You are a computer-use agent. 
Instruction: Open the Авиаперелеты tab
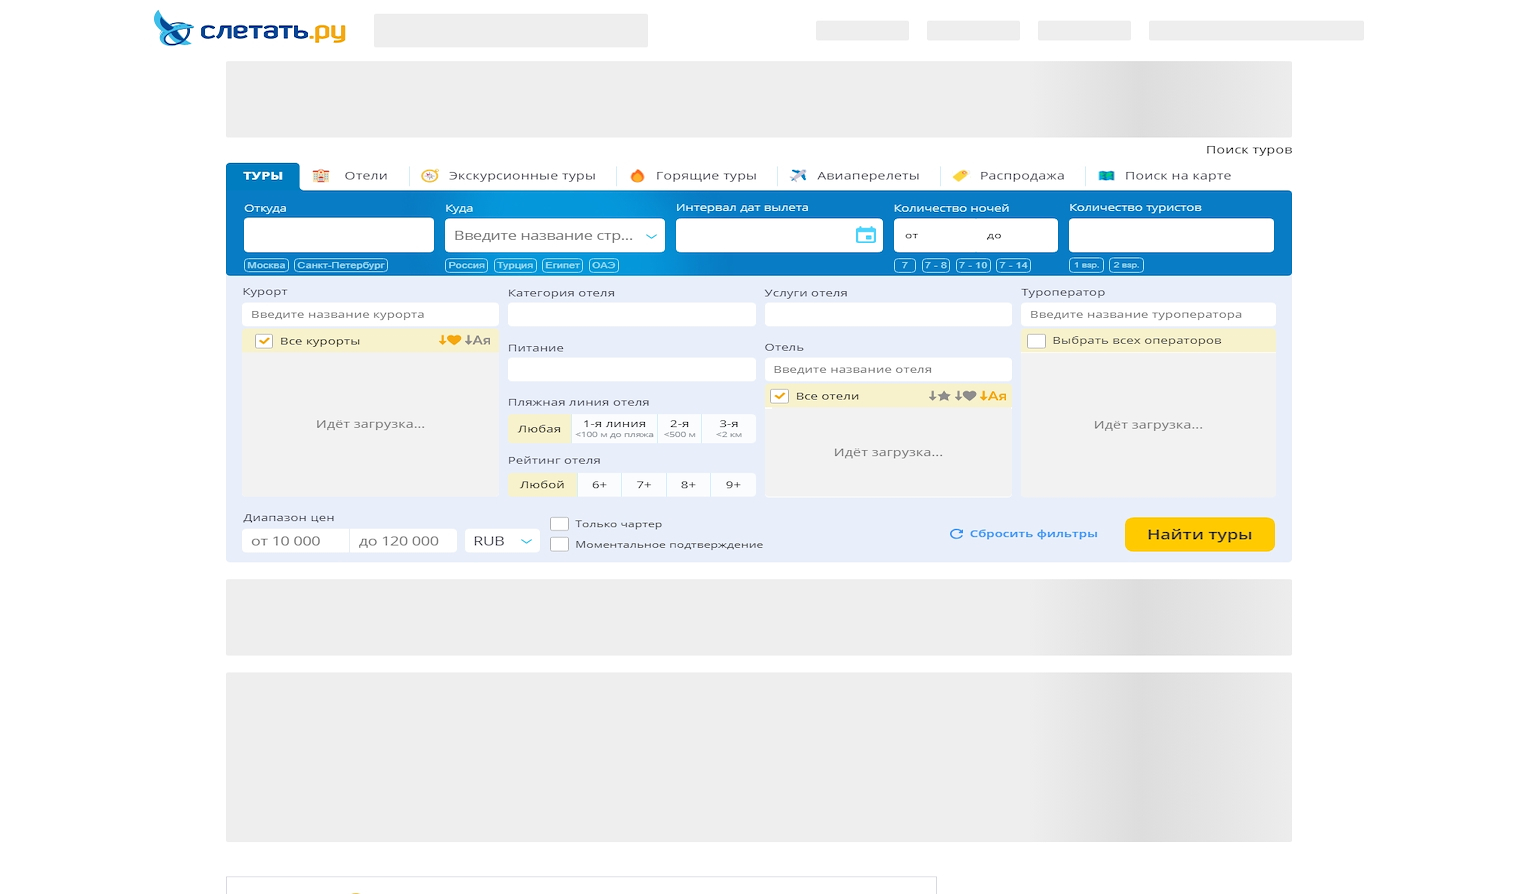pos(868,176)
